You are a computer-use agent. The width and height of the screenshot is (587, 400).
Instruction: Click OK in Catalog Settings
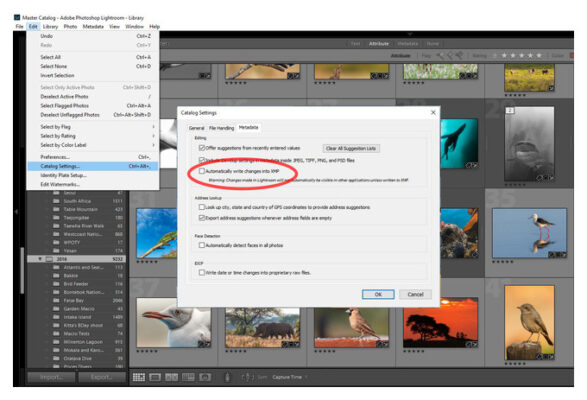pyautogui.click(x=378, y=294)
